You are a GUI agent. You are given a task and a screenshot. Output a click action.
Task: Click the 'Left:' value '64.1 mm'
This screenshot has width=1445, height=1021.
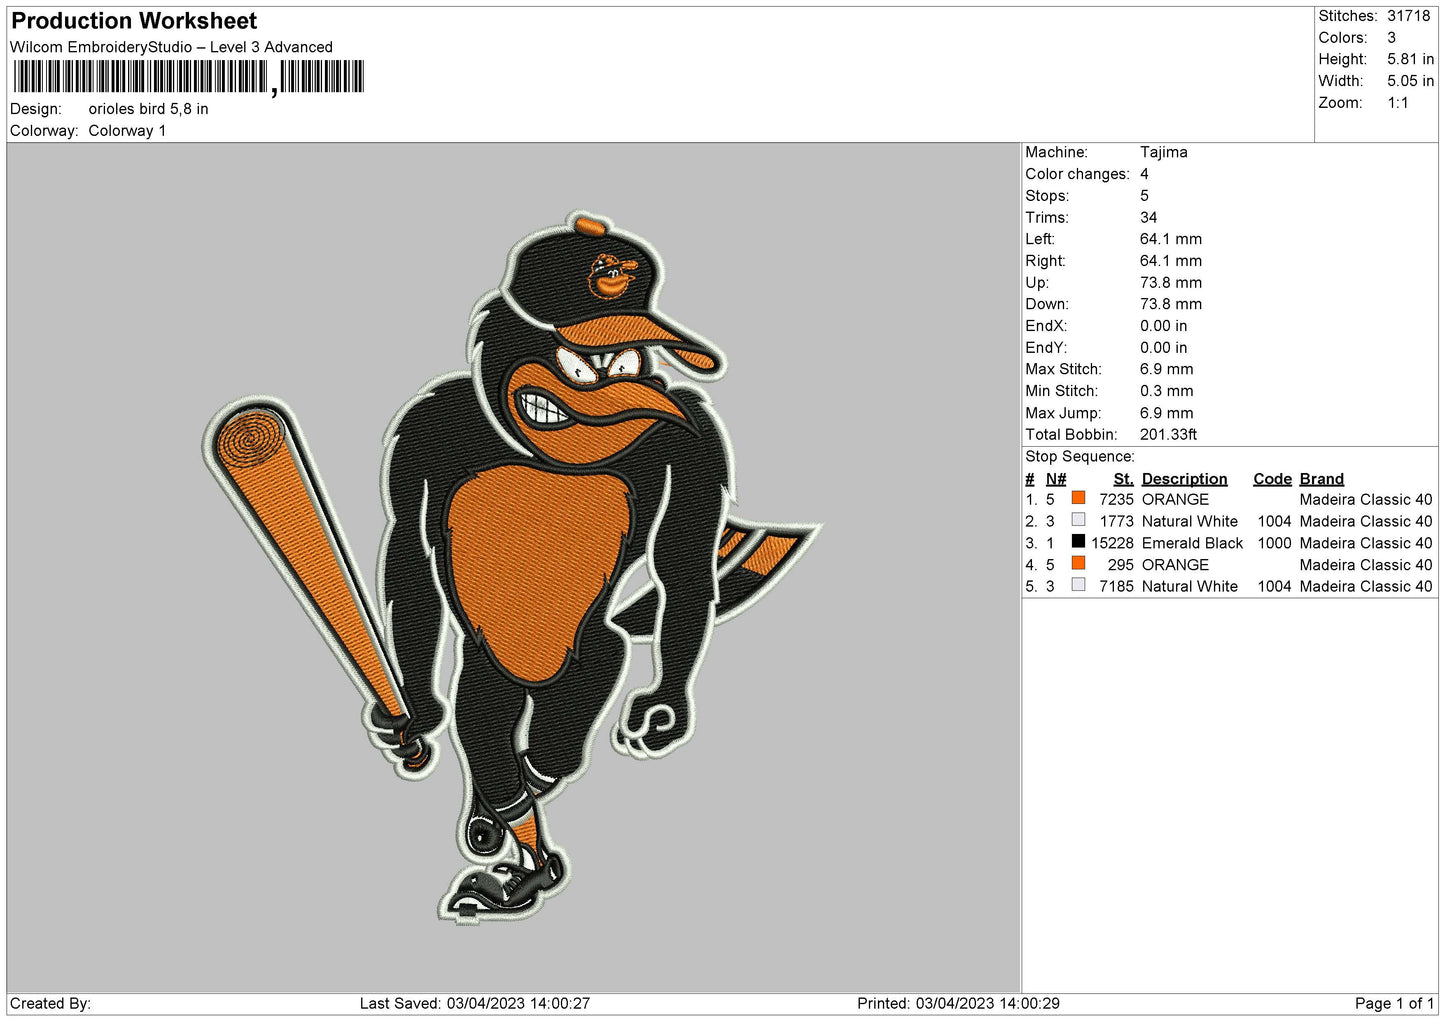pyautogui.click(x=1170, y=239)
